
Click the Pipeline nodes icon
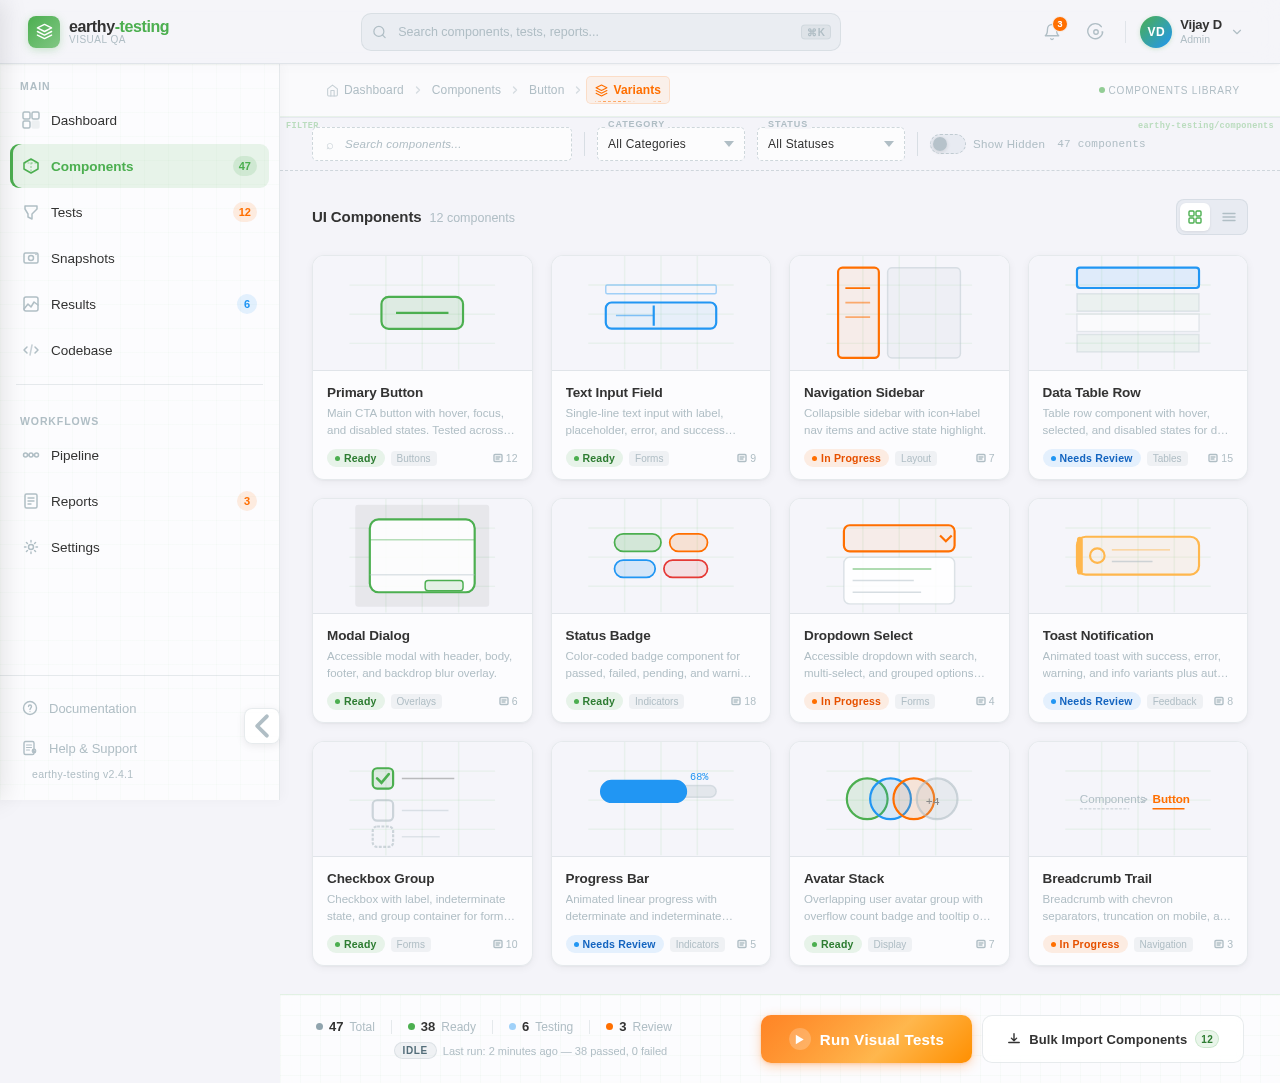pyautogui.click(x=31, y=455)
